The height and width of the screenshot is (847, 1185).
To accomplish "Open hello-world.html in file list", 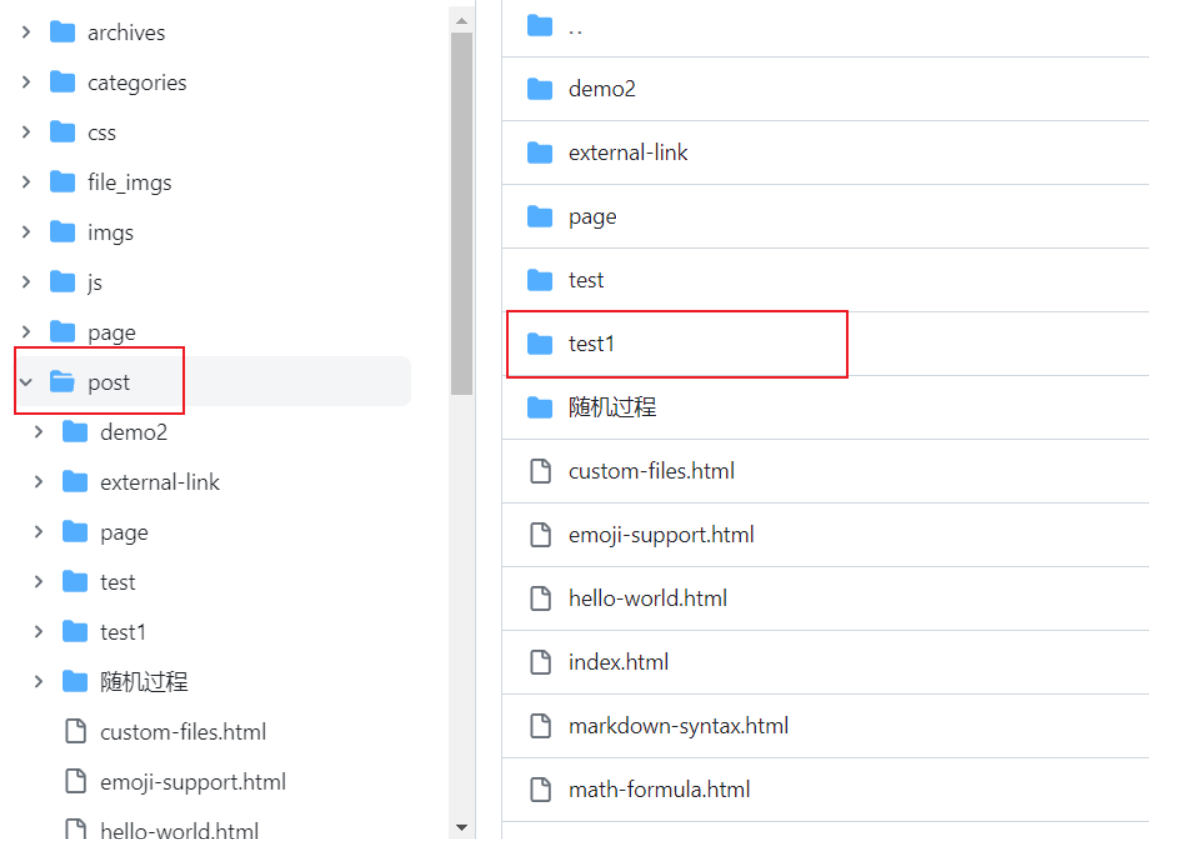I will point(647,598).
